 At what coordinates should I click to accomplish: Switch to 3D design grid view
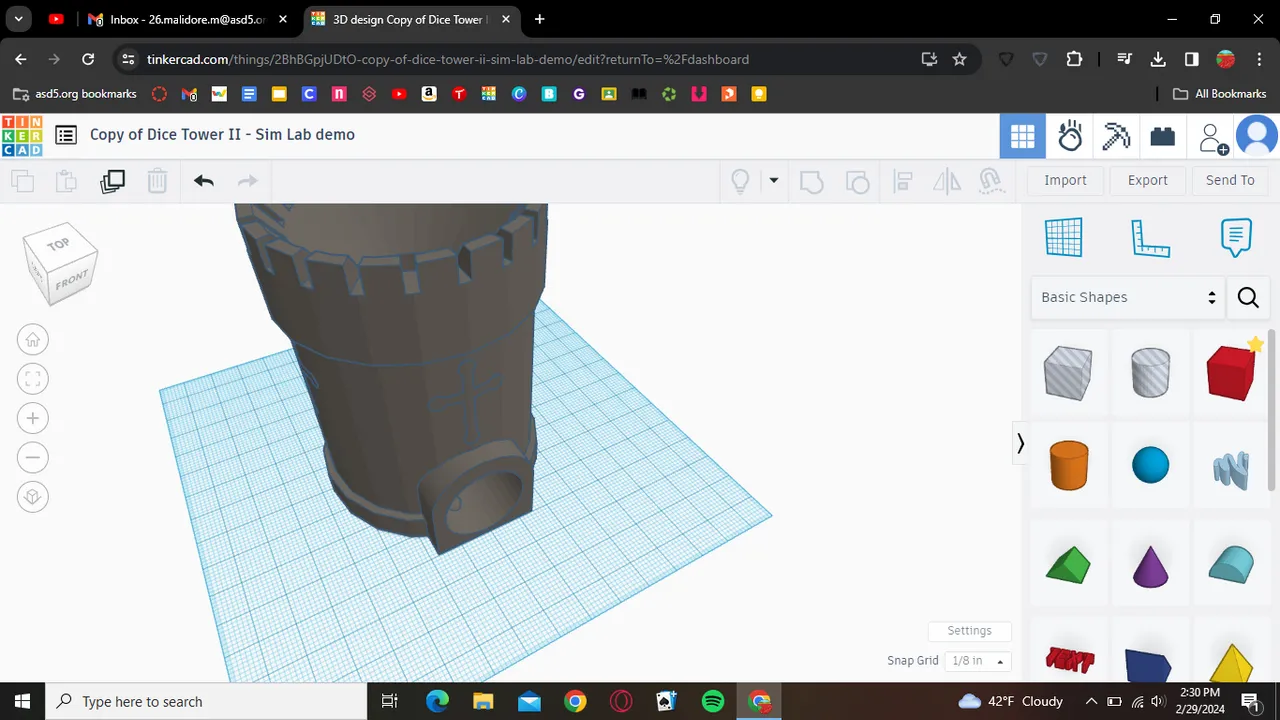[x=1022, y=136]
